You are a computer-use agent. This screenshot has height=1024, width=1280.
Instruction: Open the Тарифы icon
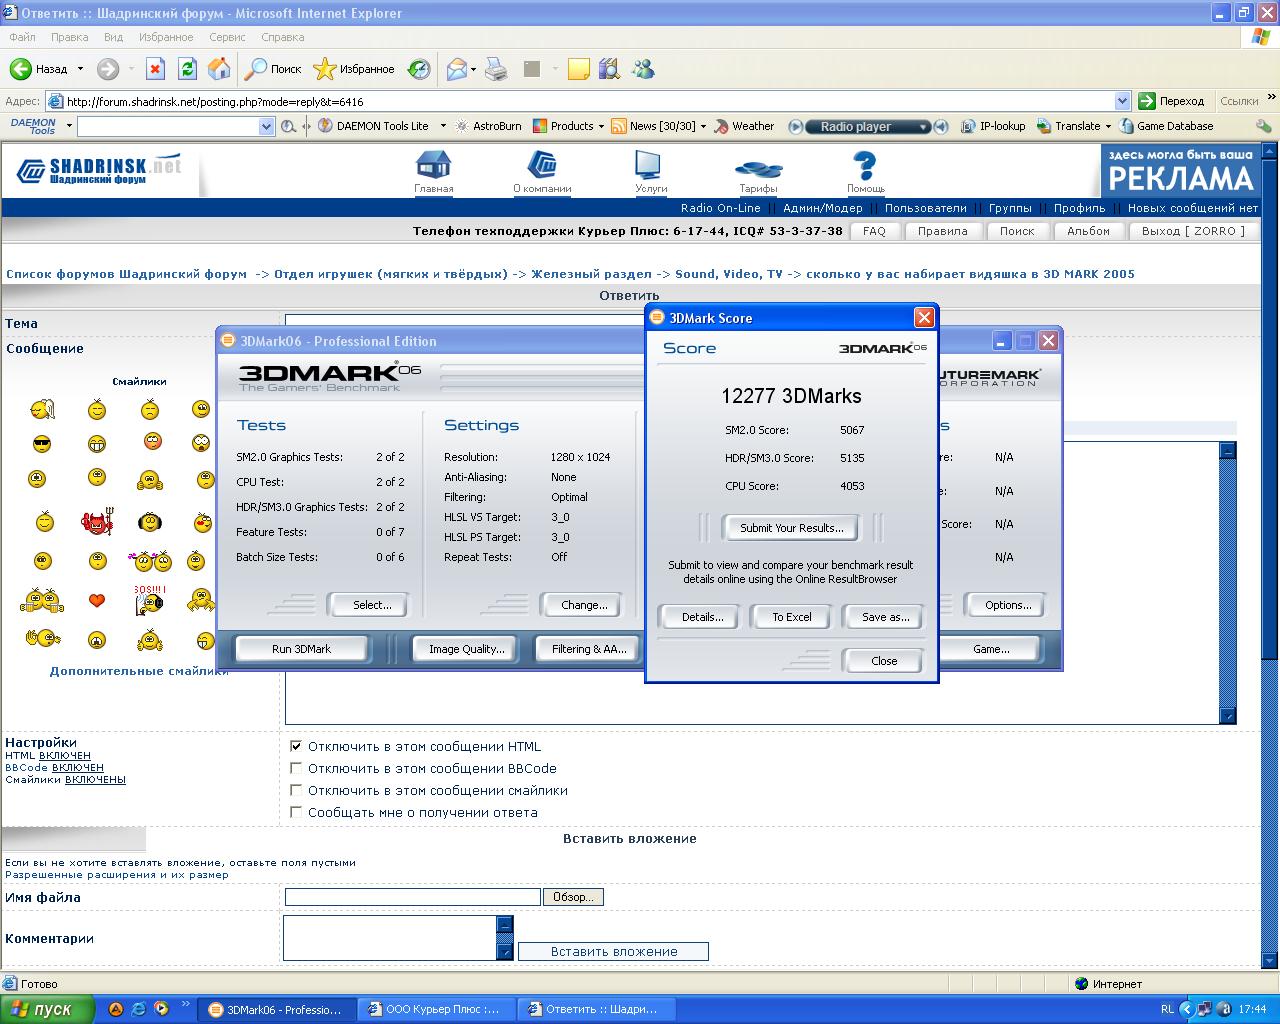pos(758,168)
